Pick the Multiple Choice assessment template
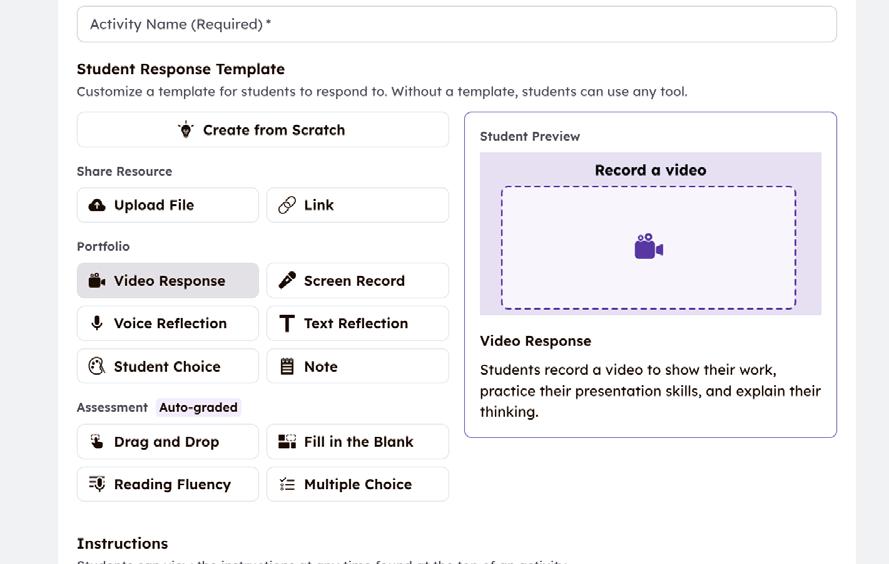Screen dimensions: 889x564 click(x=358, y=484)
